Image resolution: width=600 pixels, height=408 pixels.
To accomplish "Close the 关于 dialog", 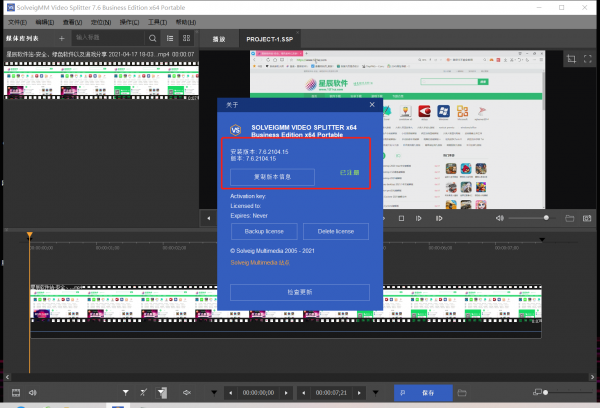I will coord(372,104).
